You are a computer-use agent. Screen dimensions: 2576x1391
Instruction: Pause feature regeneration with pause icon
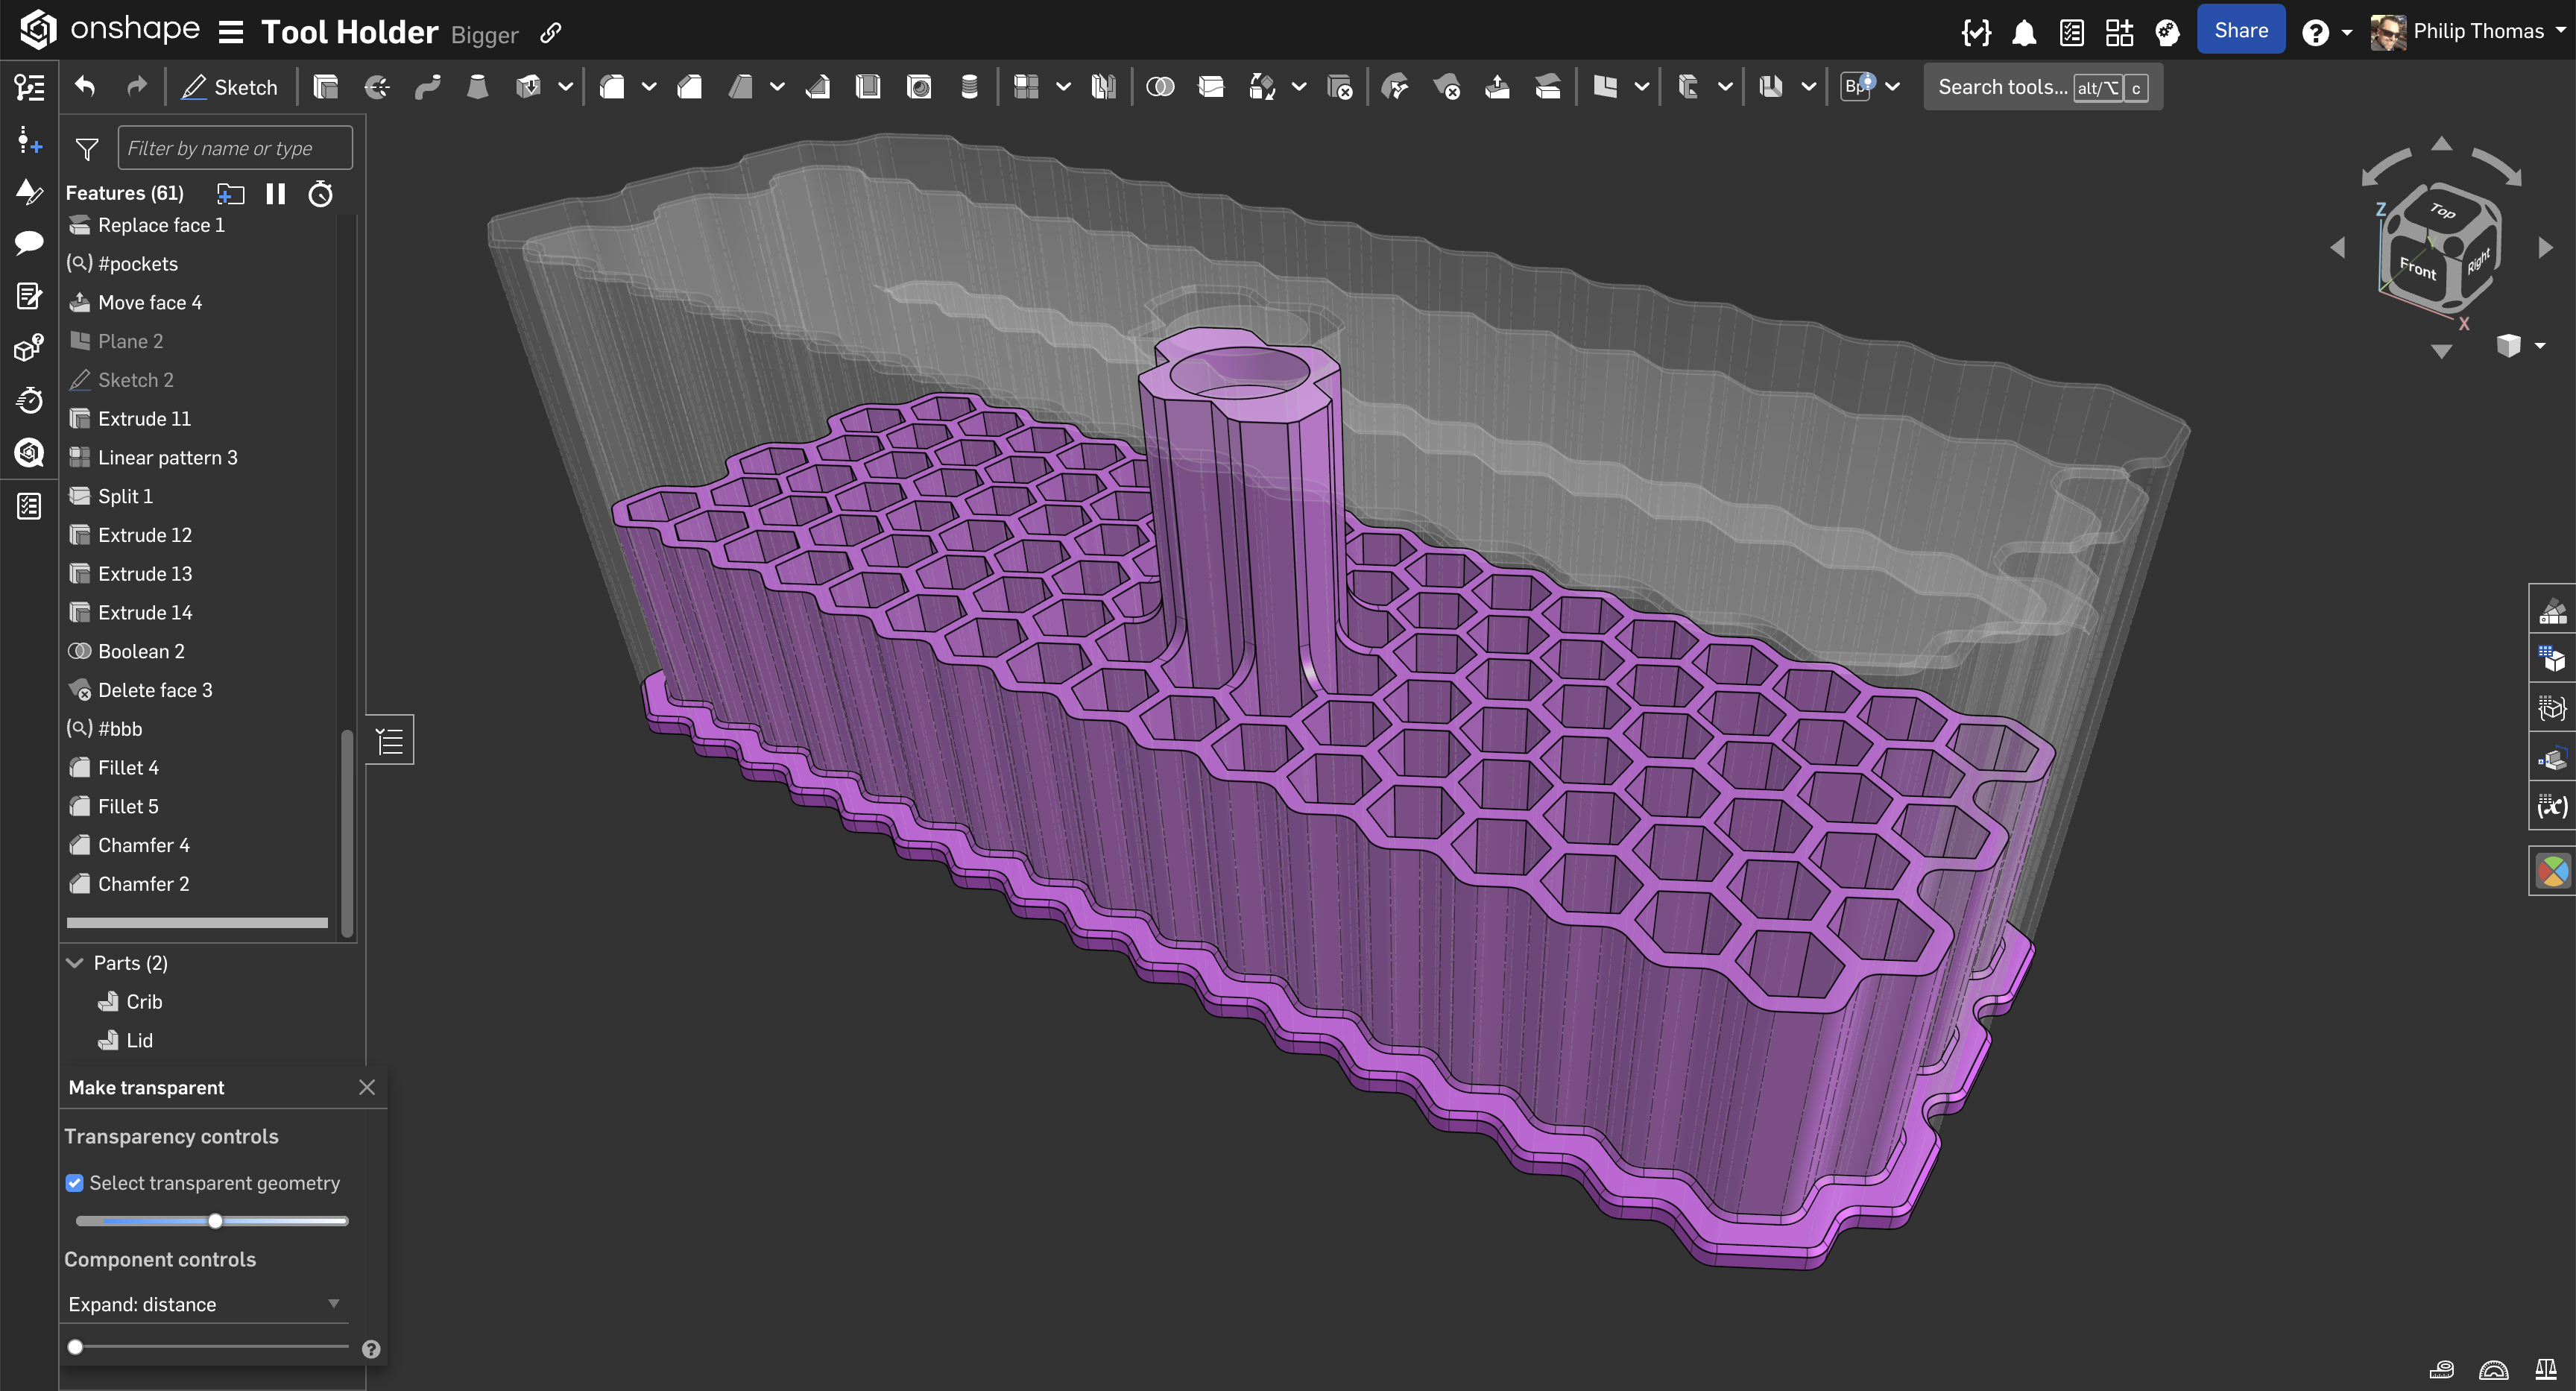click(x=276, y=193)
